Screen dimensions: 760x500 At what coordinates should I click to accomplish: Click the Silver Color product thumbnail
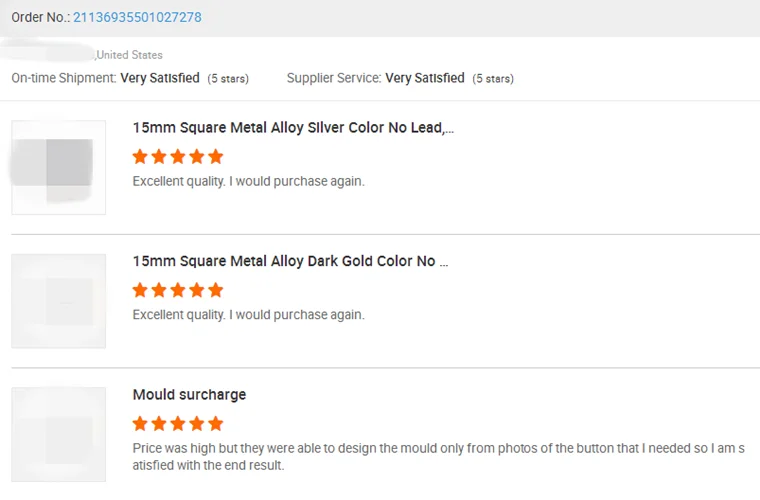(59, 167)
